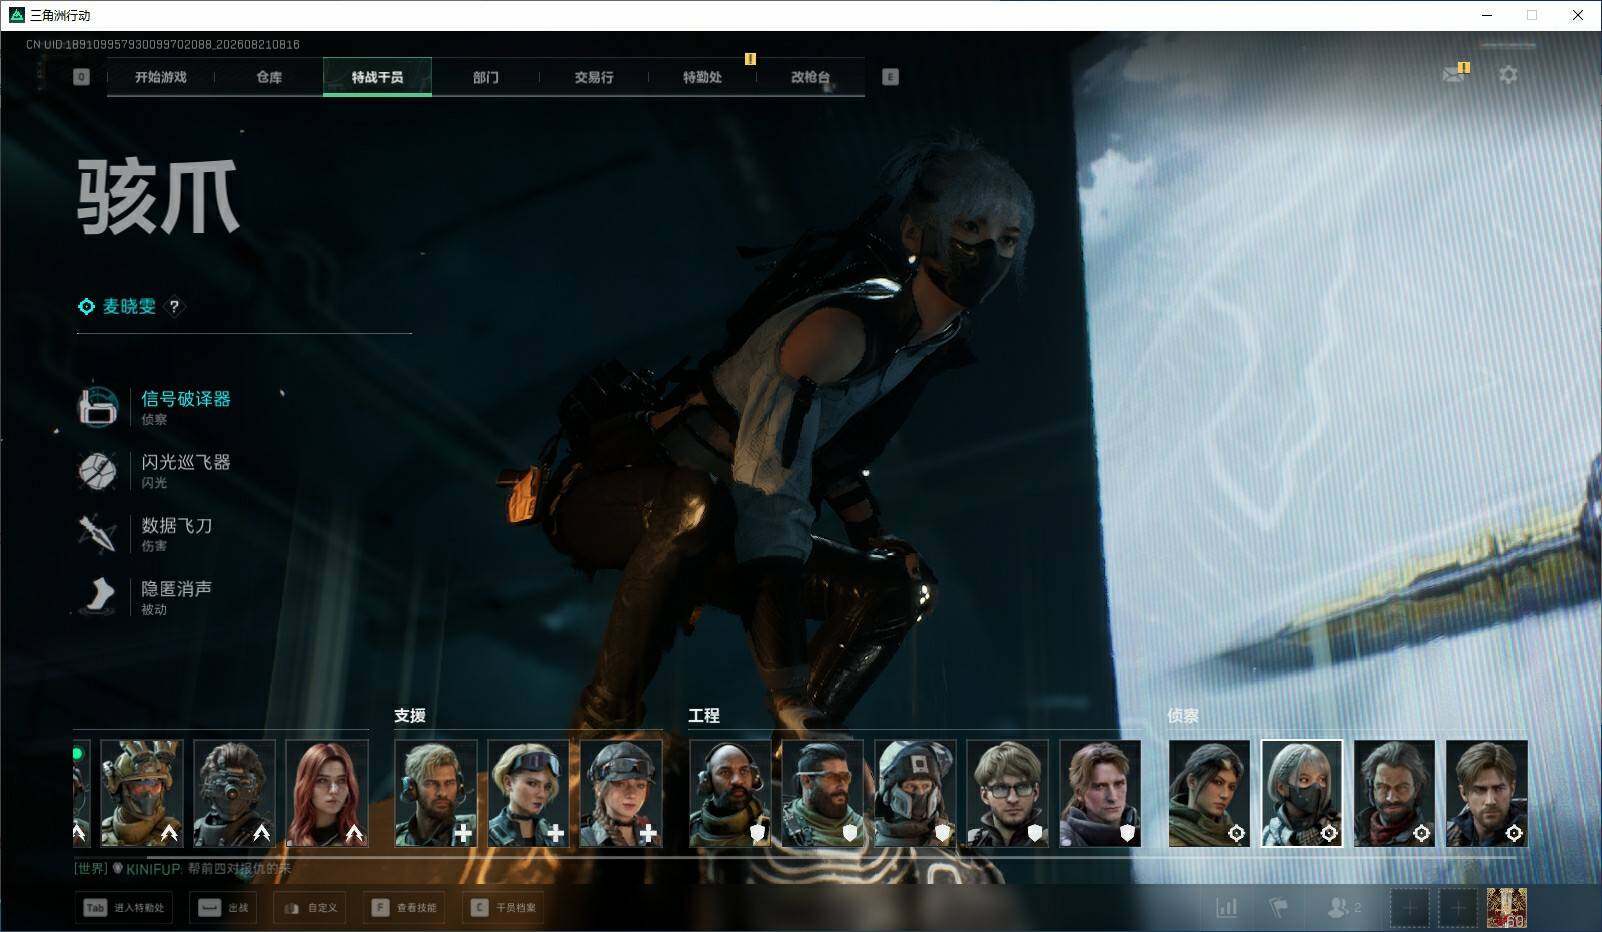
Task: Select the gray-bearded recon operator with scarf
Action: tap(1394, 793)
